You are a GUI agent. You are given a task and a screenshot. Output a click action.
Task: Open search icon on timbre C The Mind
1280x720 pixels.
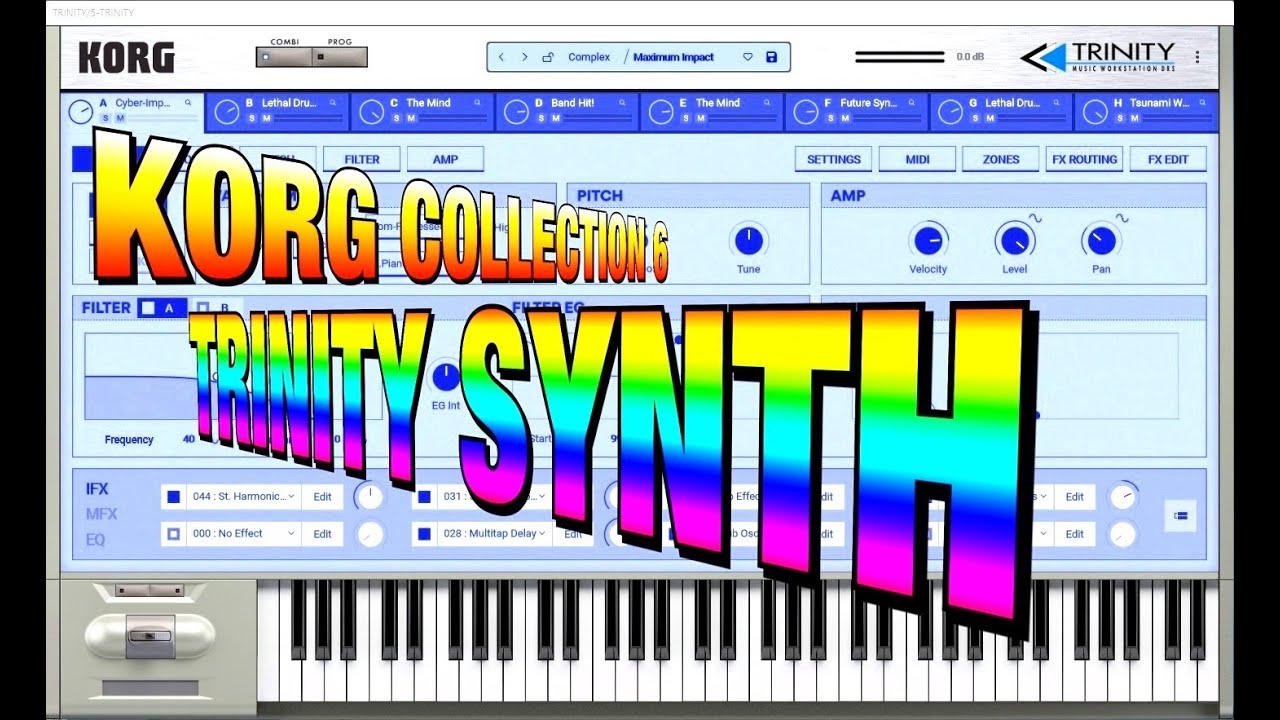coord(477,102)
